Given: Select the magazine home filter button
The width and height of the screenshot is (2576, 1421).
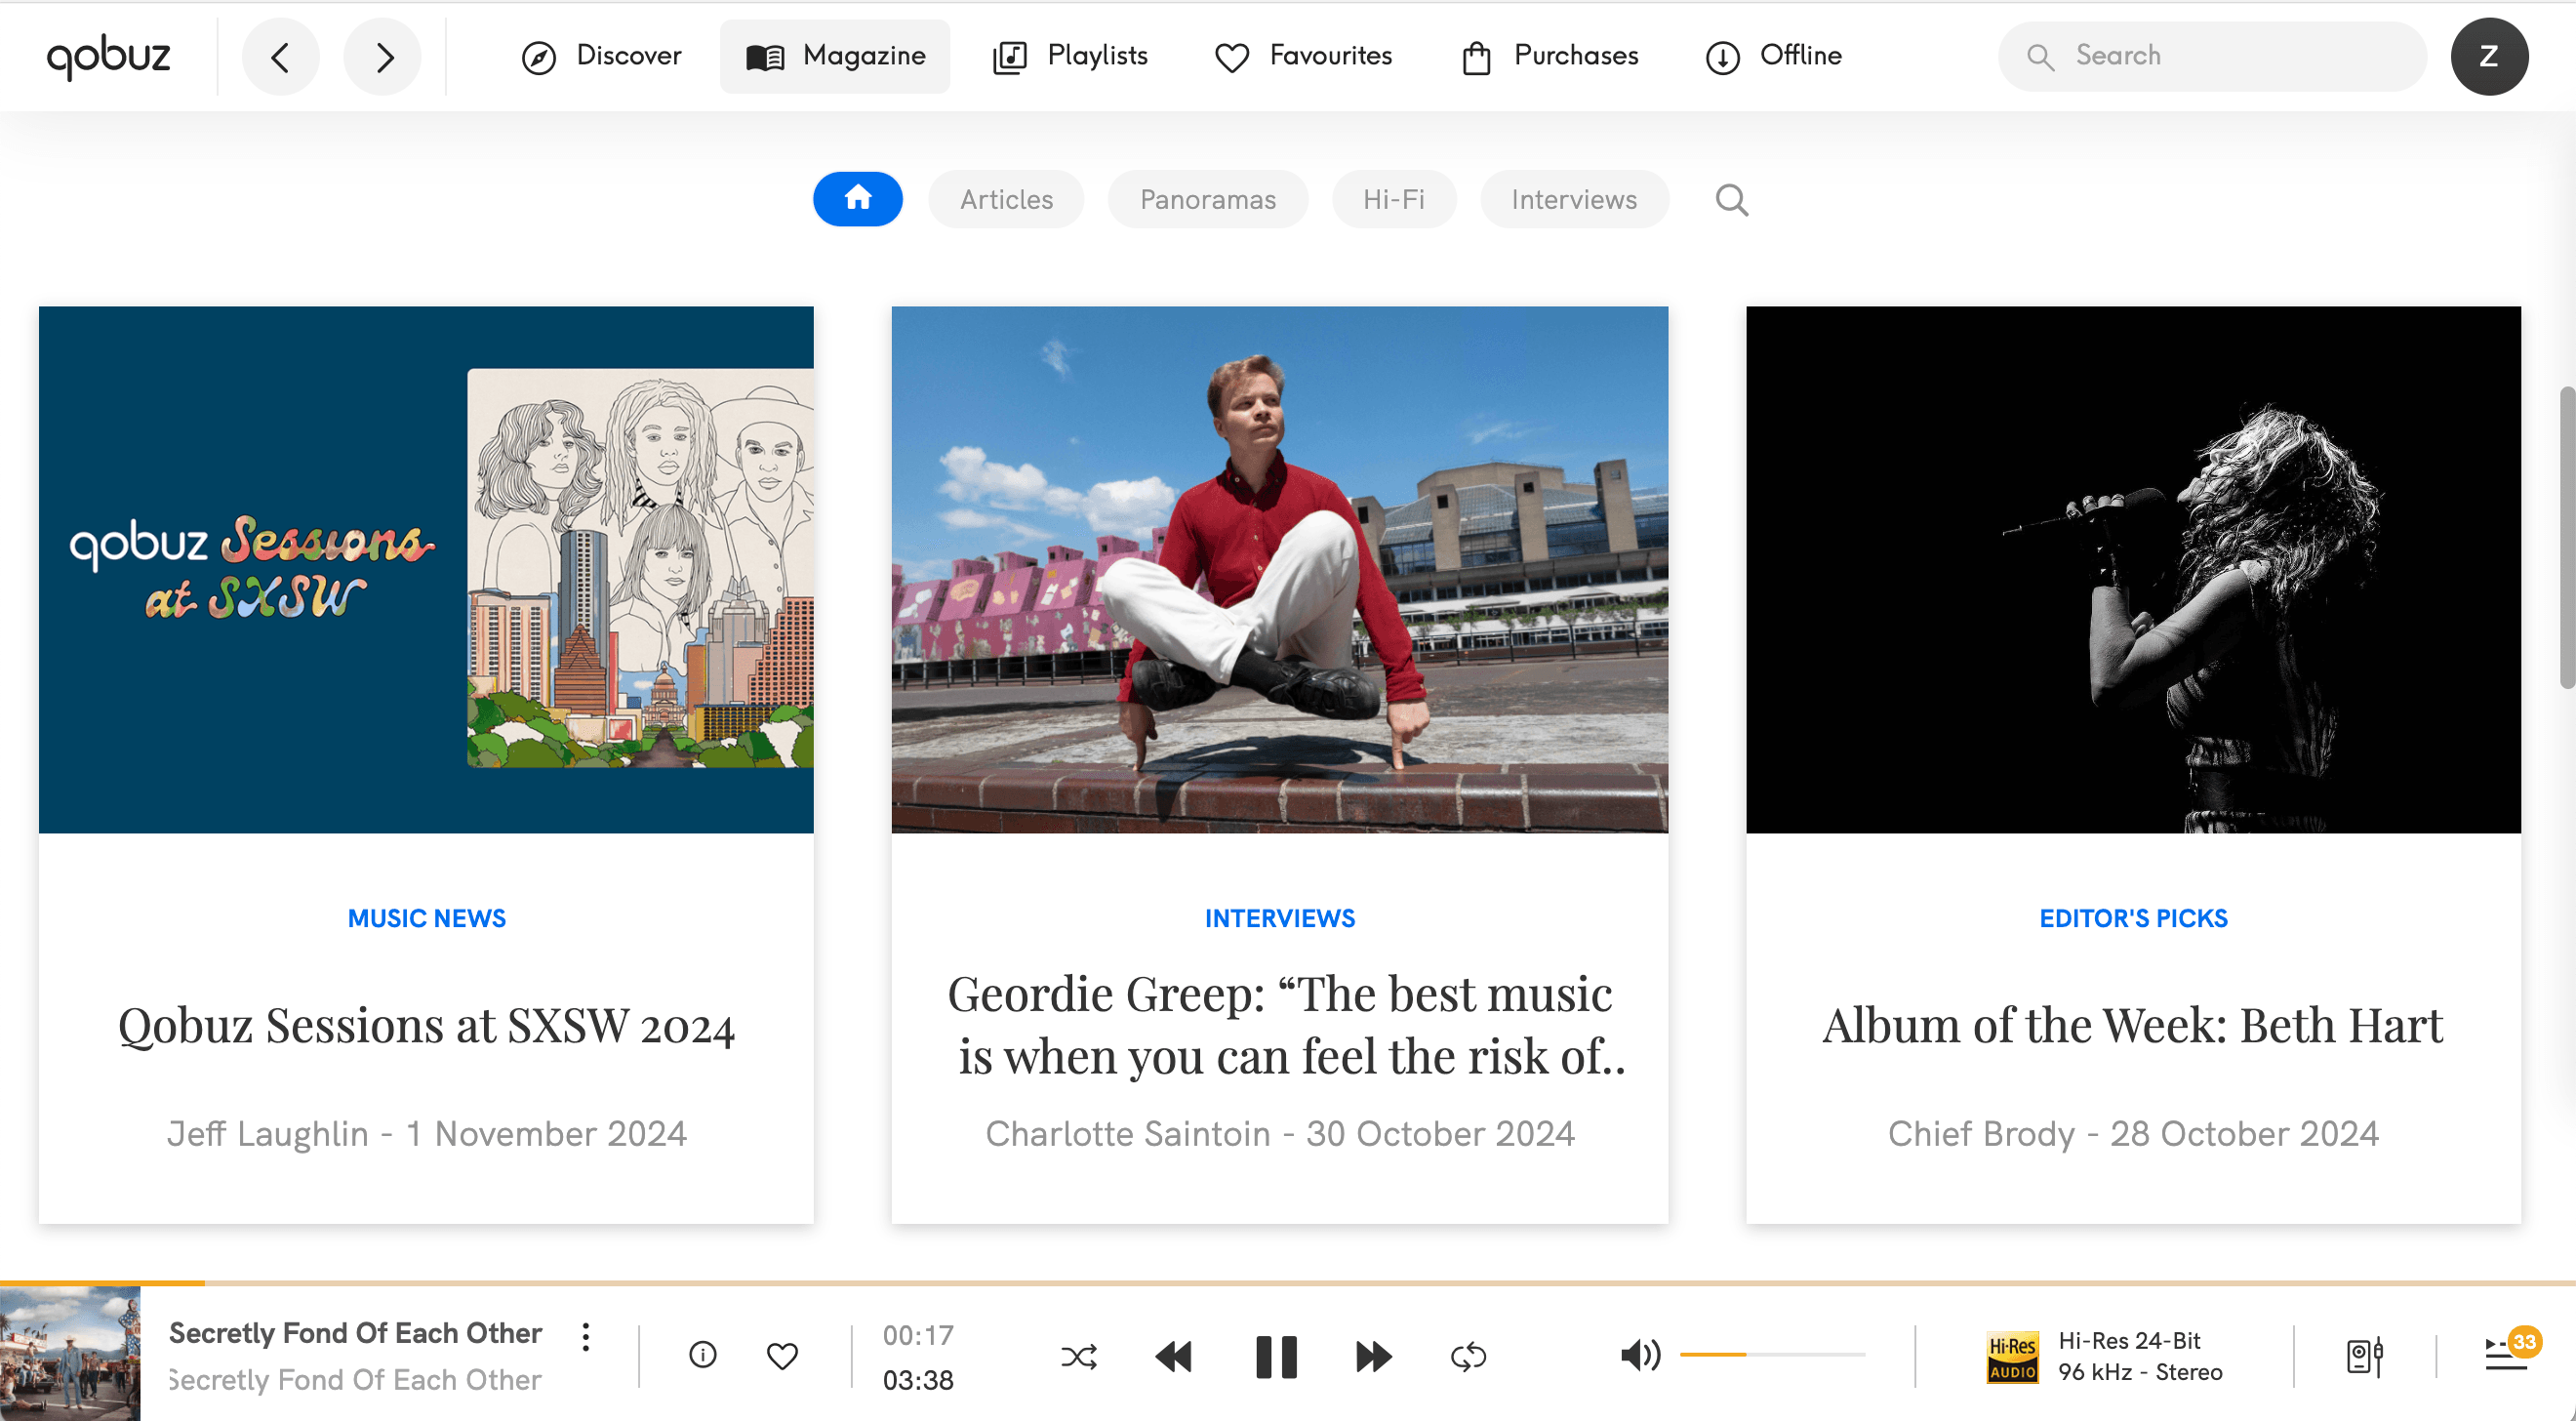Looking at the screenshot, I should [x=858, y=199].
